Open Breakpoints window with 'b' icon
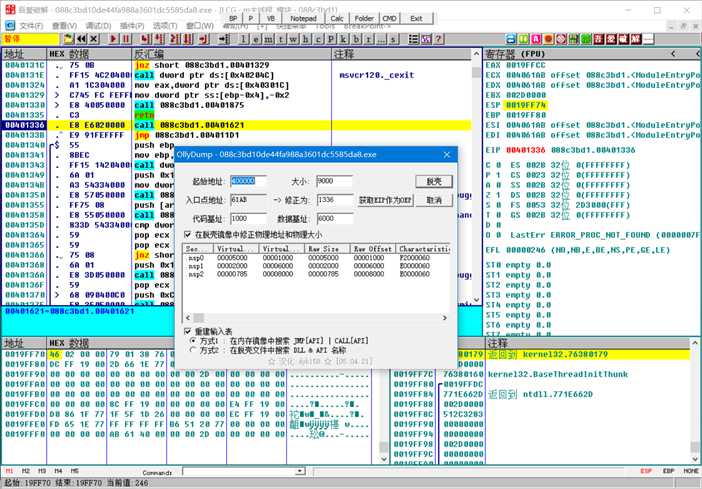The height and width of the screenshot is (489, 702). (x=356, y=39)
